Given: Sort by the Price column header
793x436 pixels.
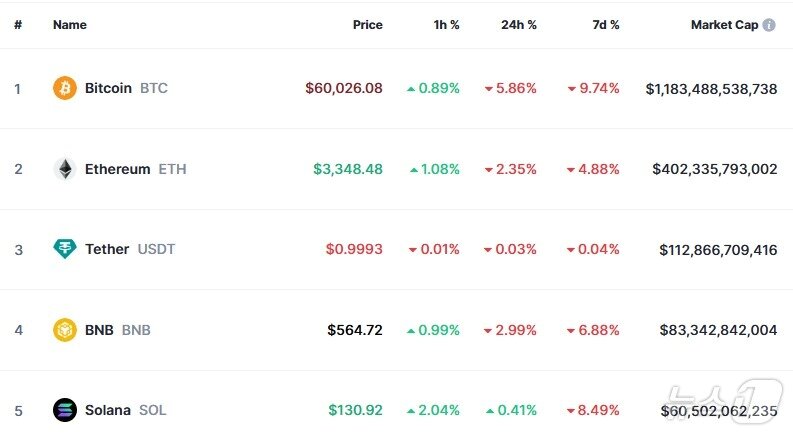Looking at the screenshot, I should [367, 25].
